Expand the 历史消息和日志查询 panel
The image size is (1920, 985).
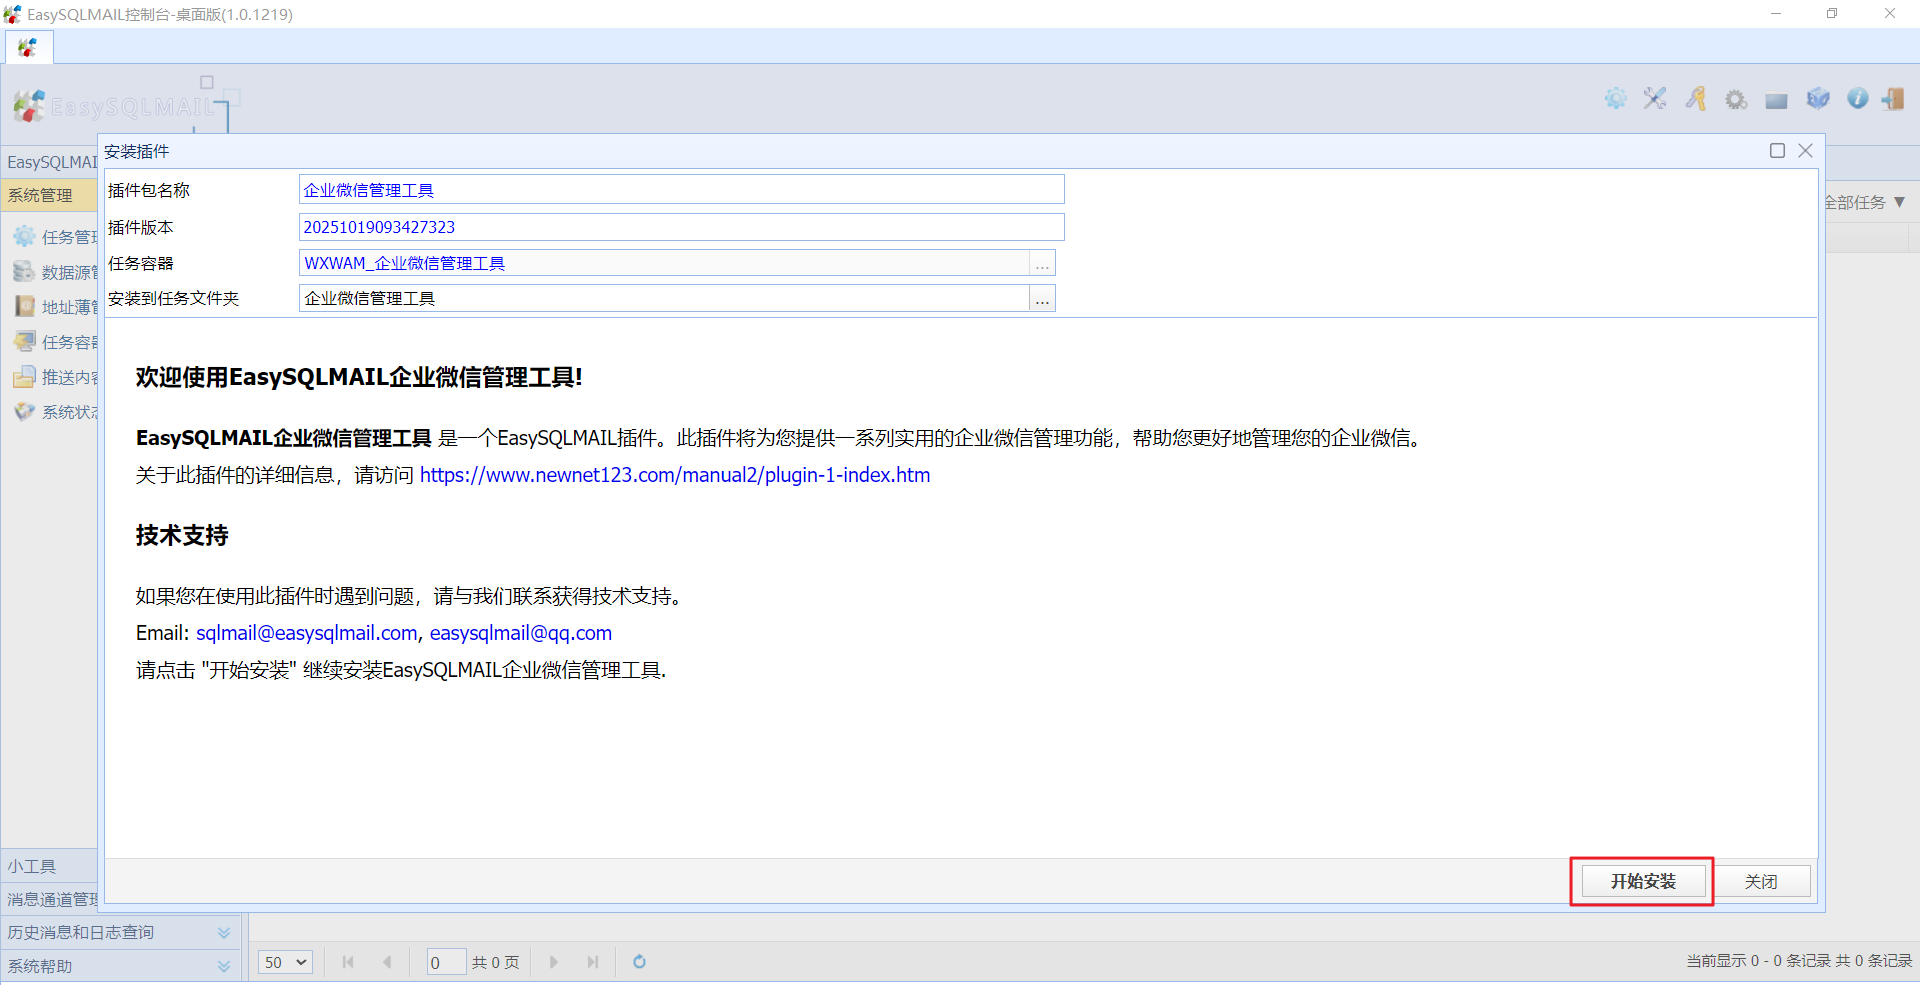point(223,933)
